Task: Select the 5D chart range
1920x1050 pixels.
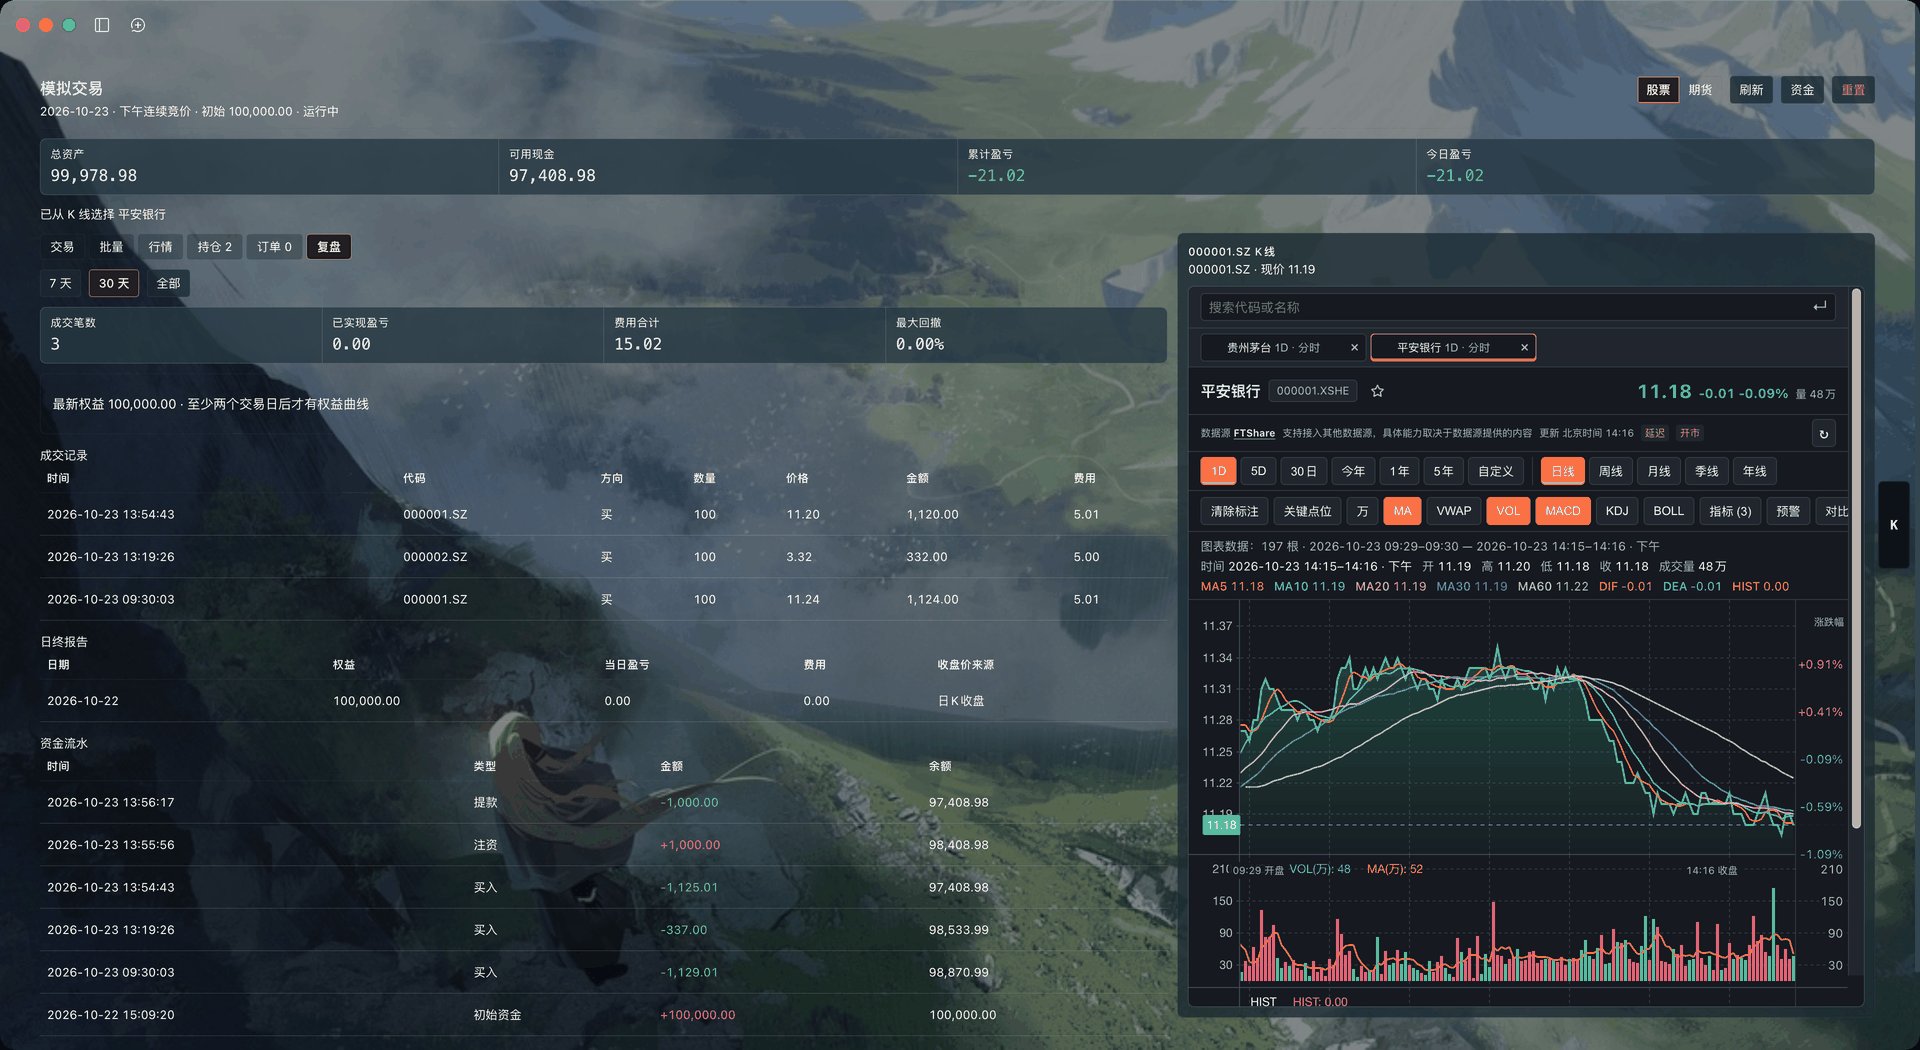Action: 1258,471
